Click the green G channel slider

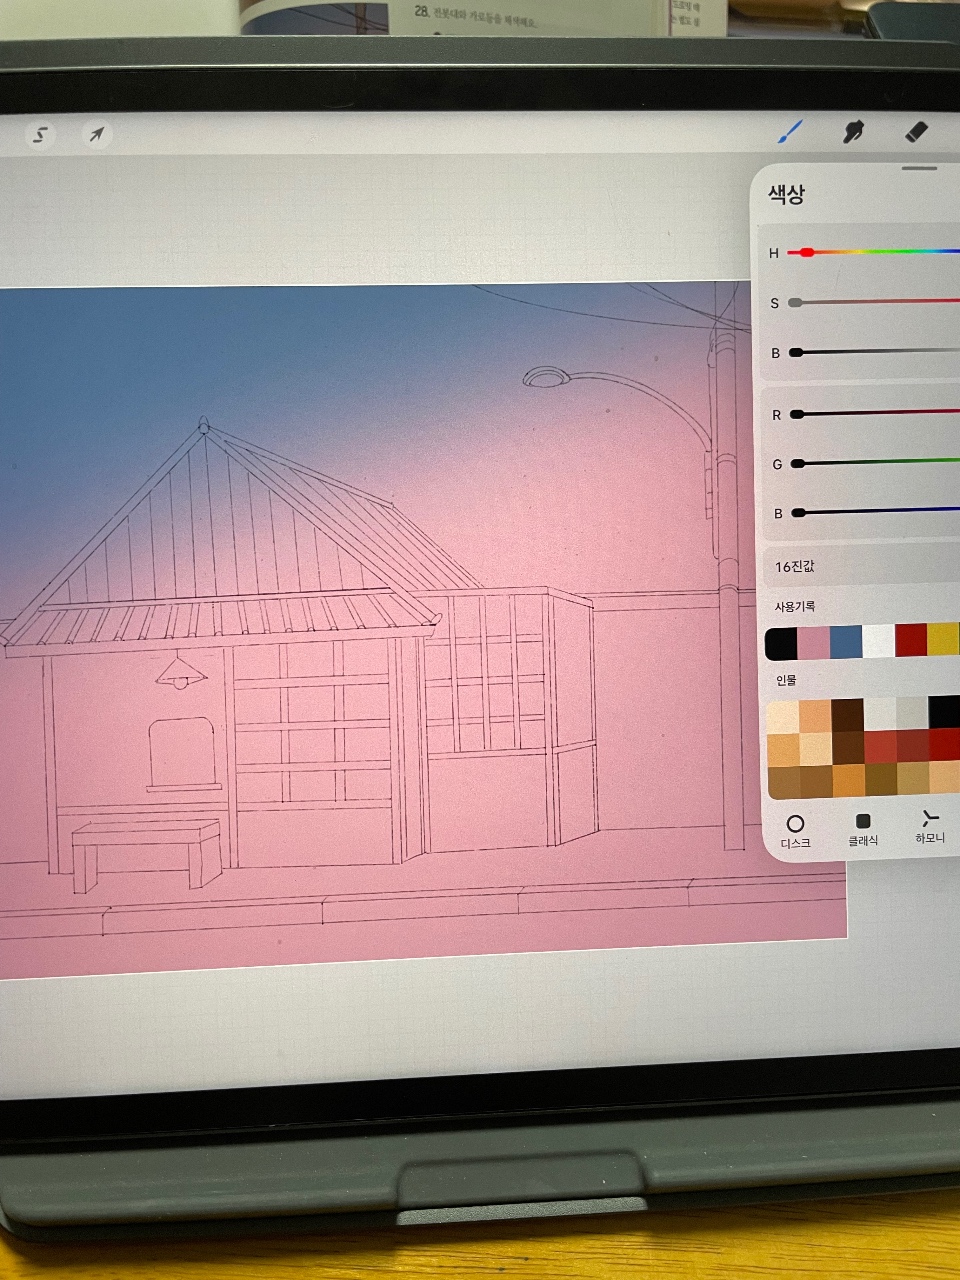(x=875, y=463)
